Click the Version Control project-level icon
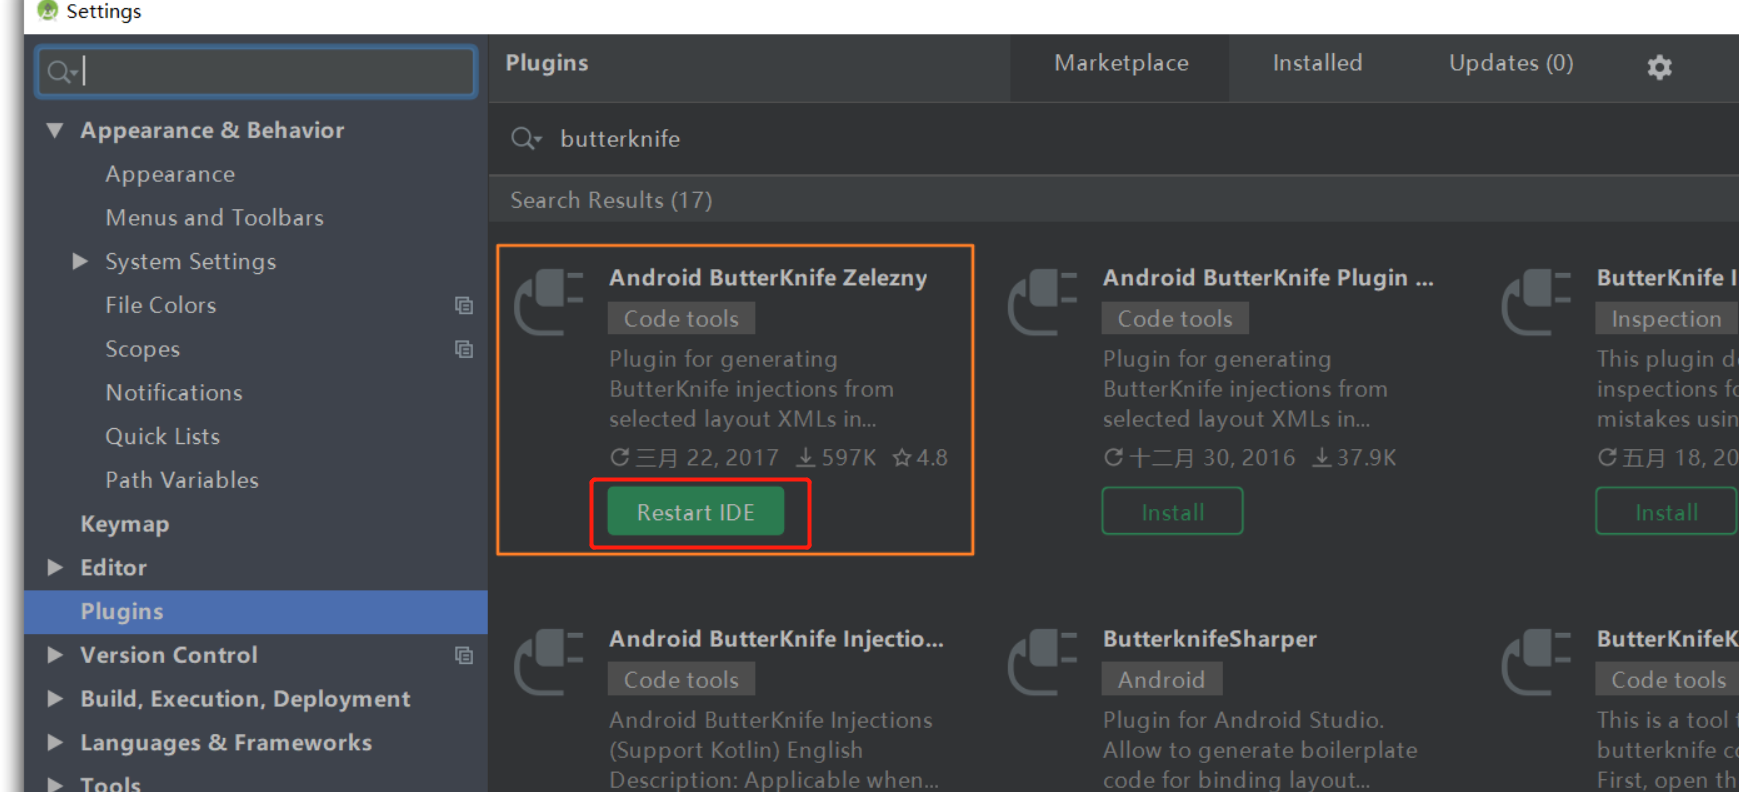 (464, 655)
